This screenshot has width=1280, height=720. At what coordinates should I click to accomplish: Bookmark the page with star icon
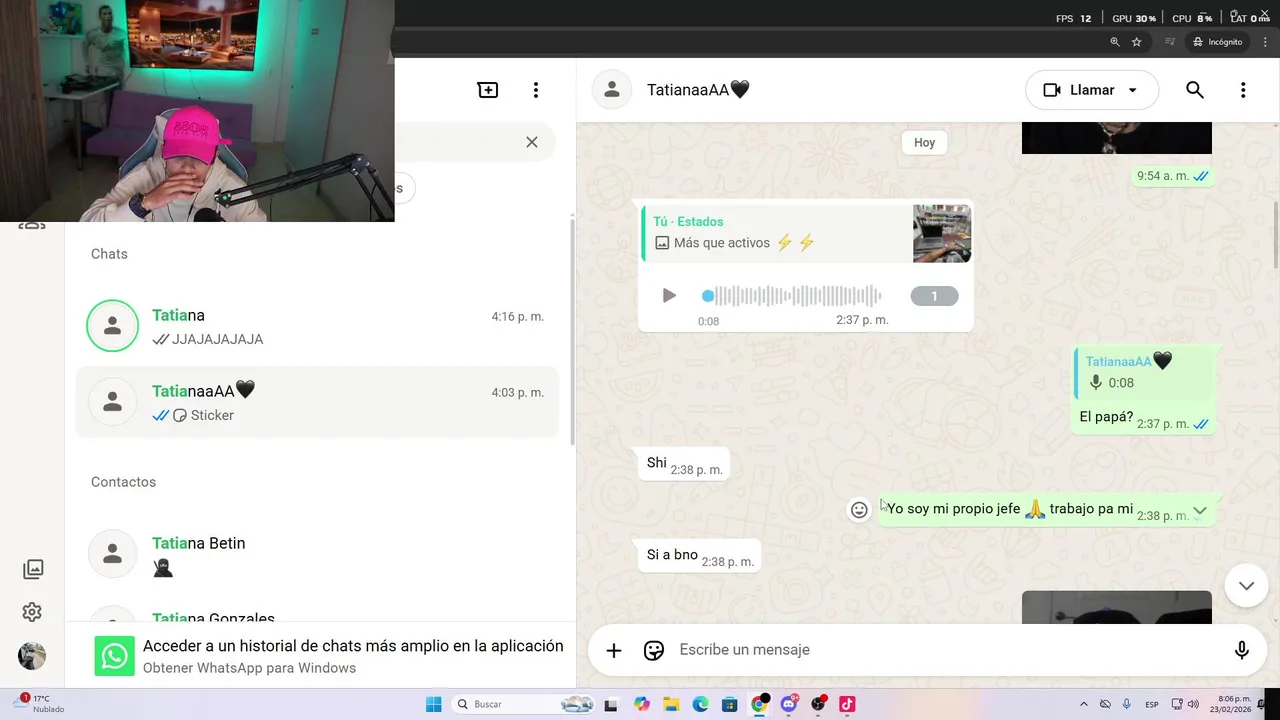[x=1137, y=42]
